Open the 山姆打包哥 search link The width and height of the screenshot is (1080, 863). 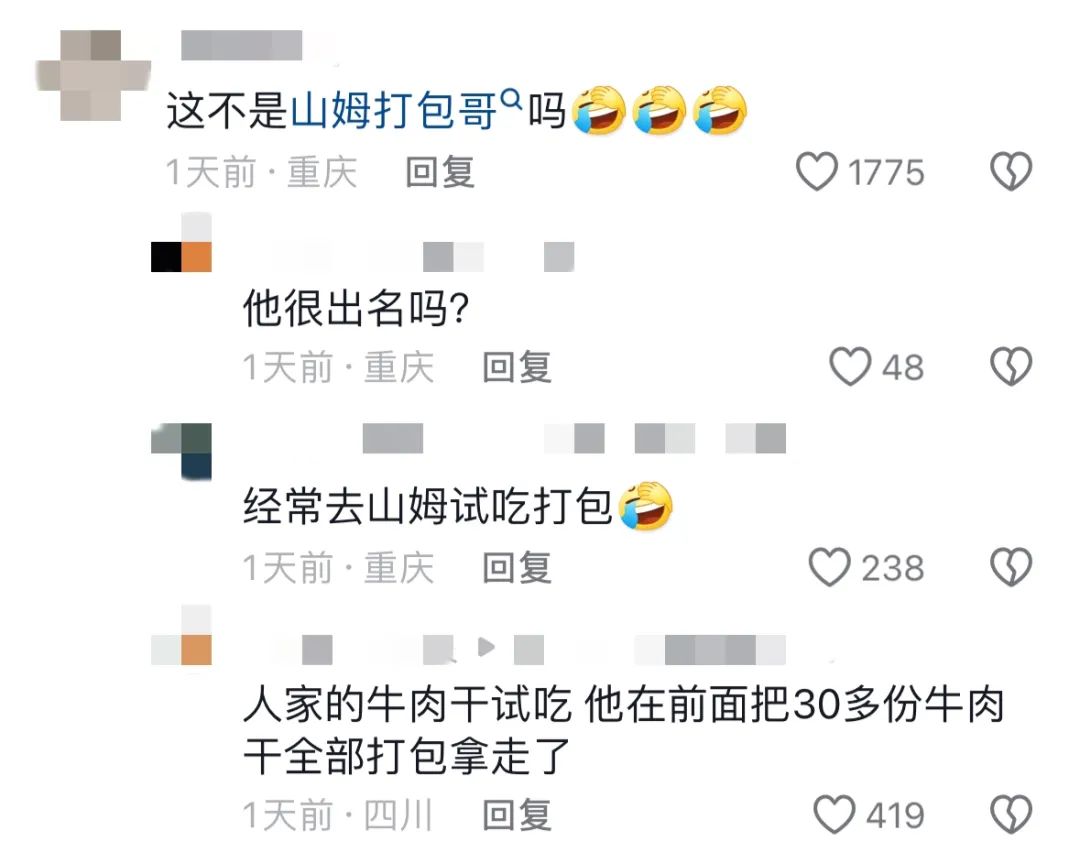click(x=393, y=111)
